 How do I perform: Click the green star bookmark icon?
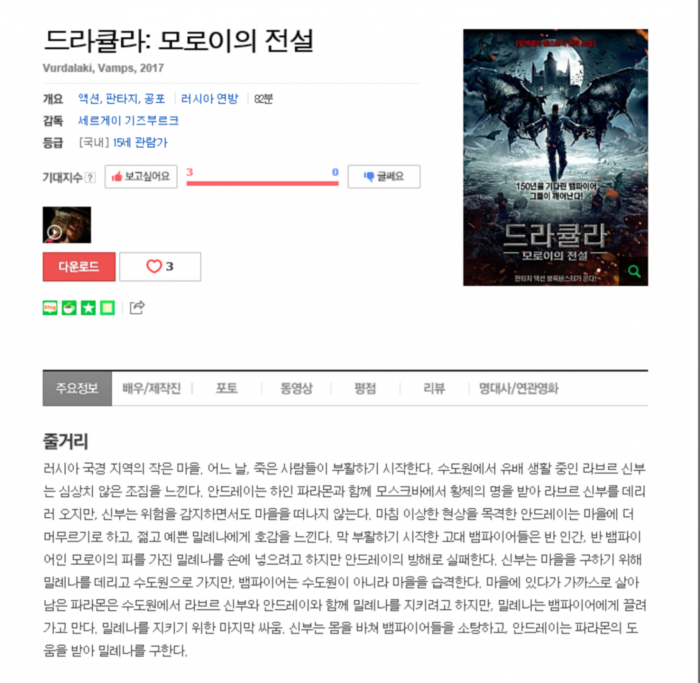point(88,308)
